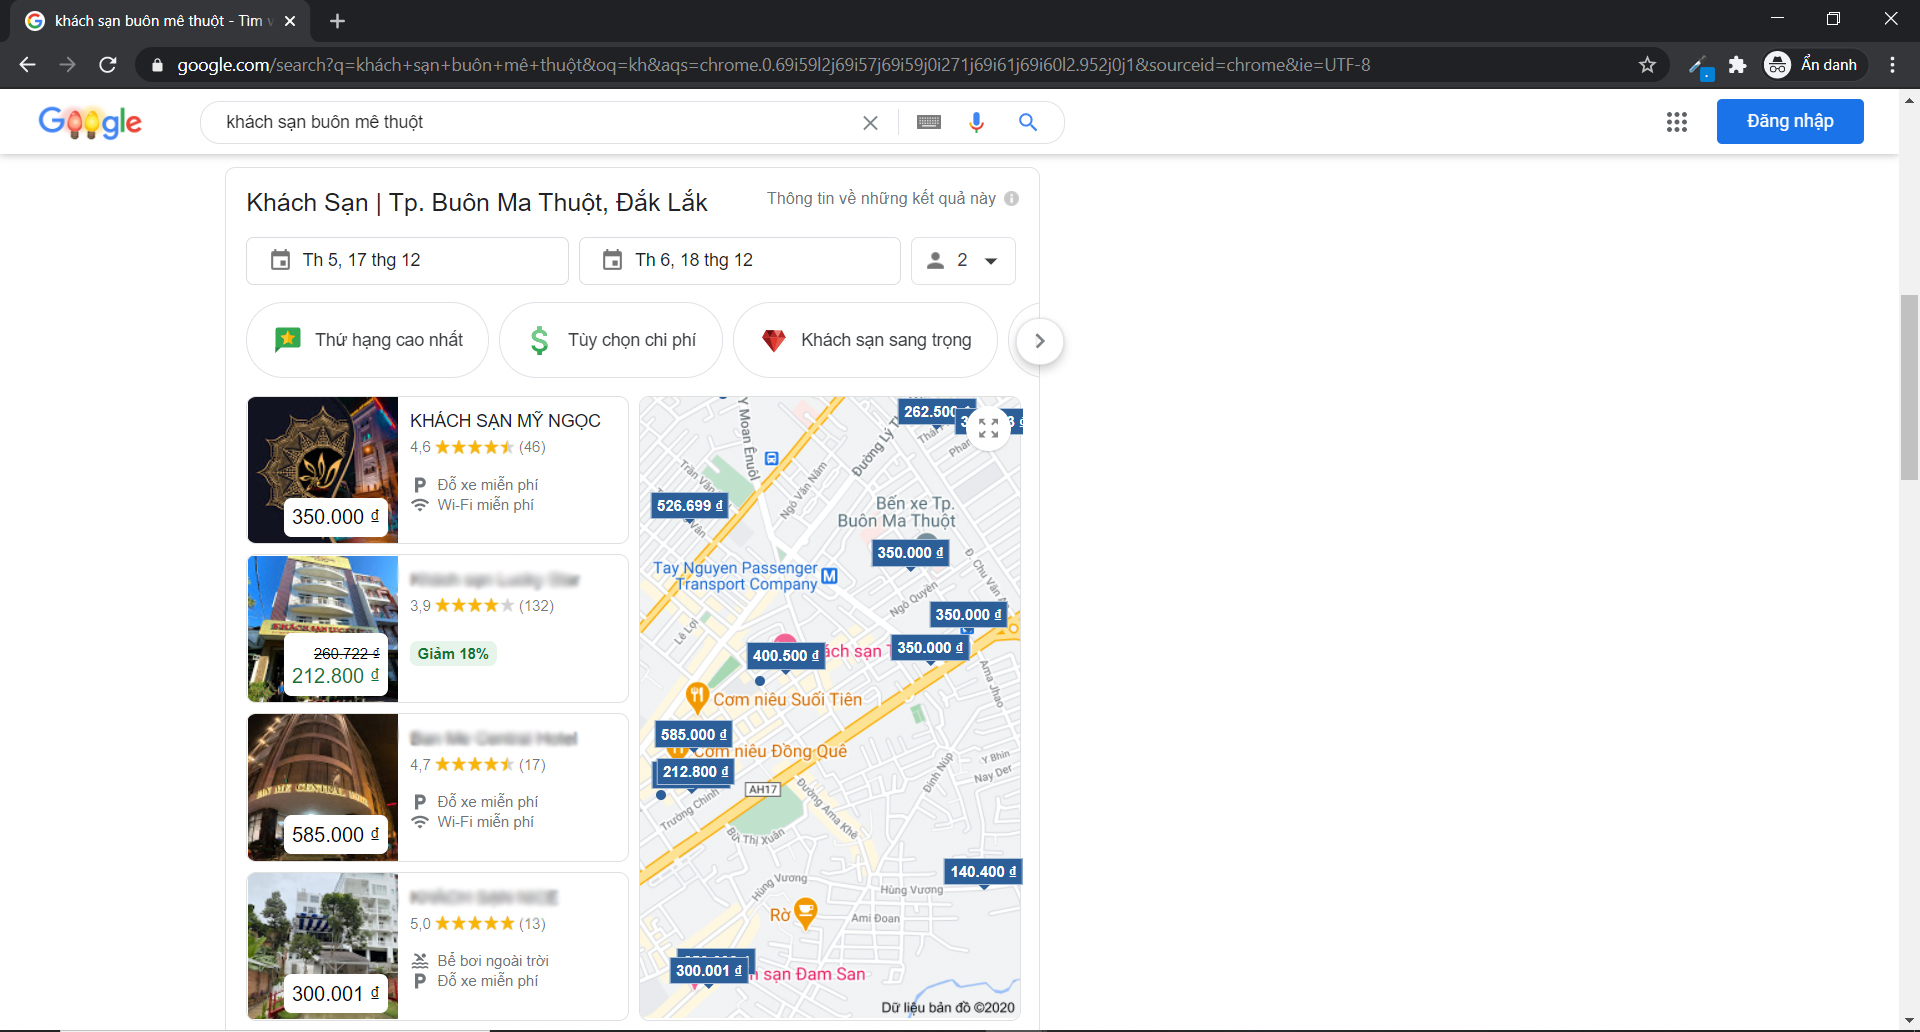Viewport: 1920px width, 1032px height.
Task: Click hotel thumbnail priced 300.001 đ
Action: 323,946
